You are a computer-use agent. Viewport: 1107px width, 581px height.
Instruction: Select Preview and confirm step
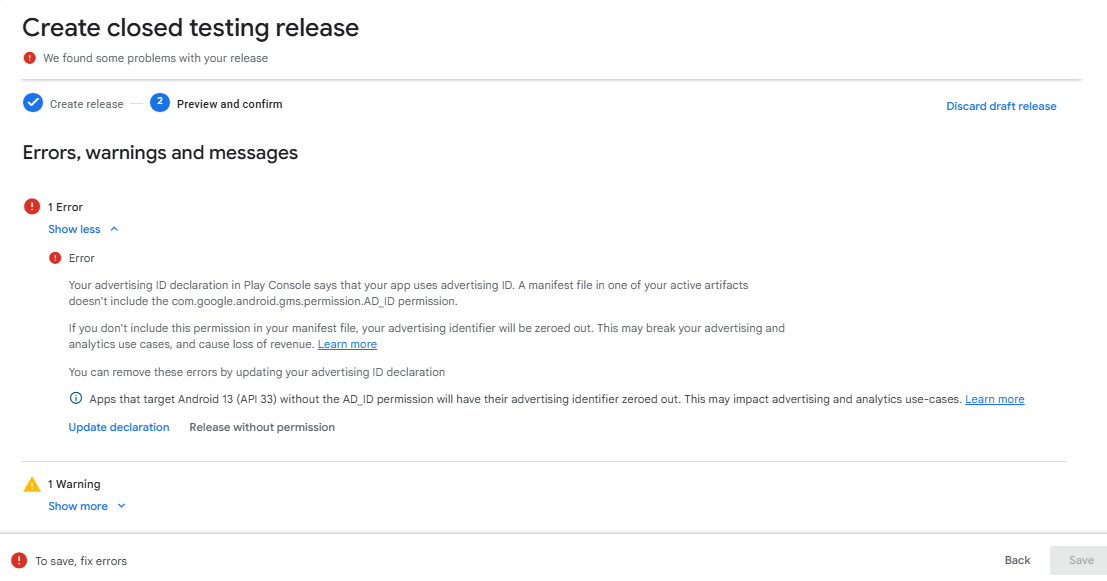pyautogui.click(x=229, y=104)
